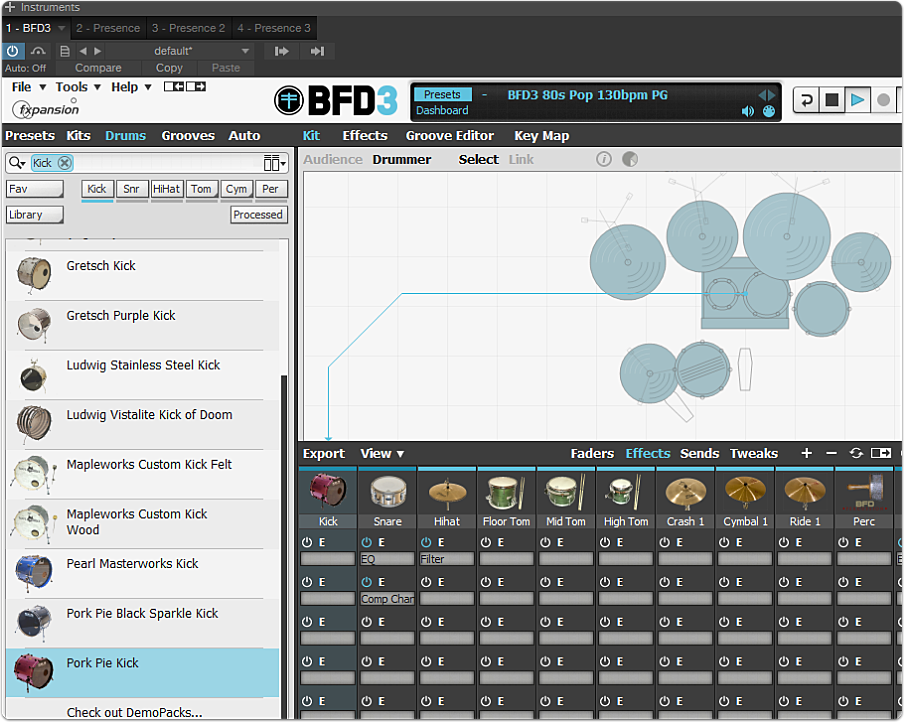Select the Kick channel drum image
This screenshot has height=722, width=904.
328,492
